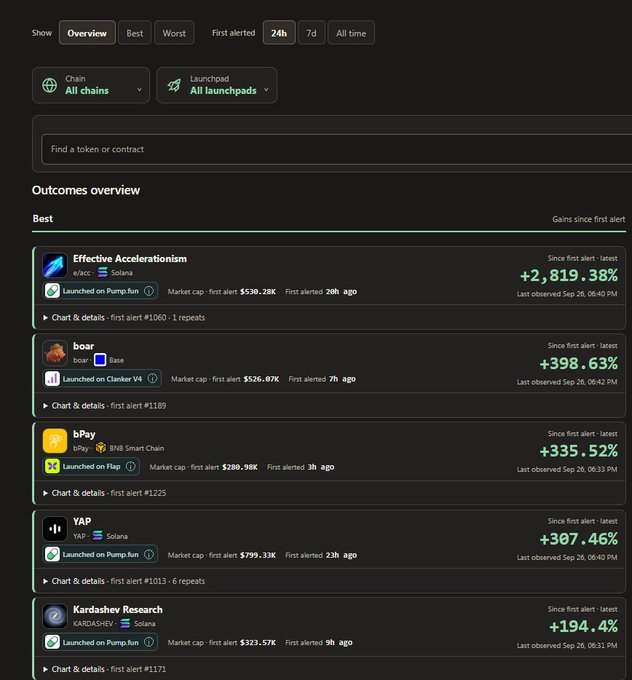
Task: Click the YAP token avatar
Action: click(55, 529)
